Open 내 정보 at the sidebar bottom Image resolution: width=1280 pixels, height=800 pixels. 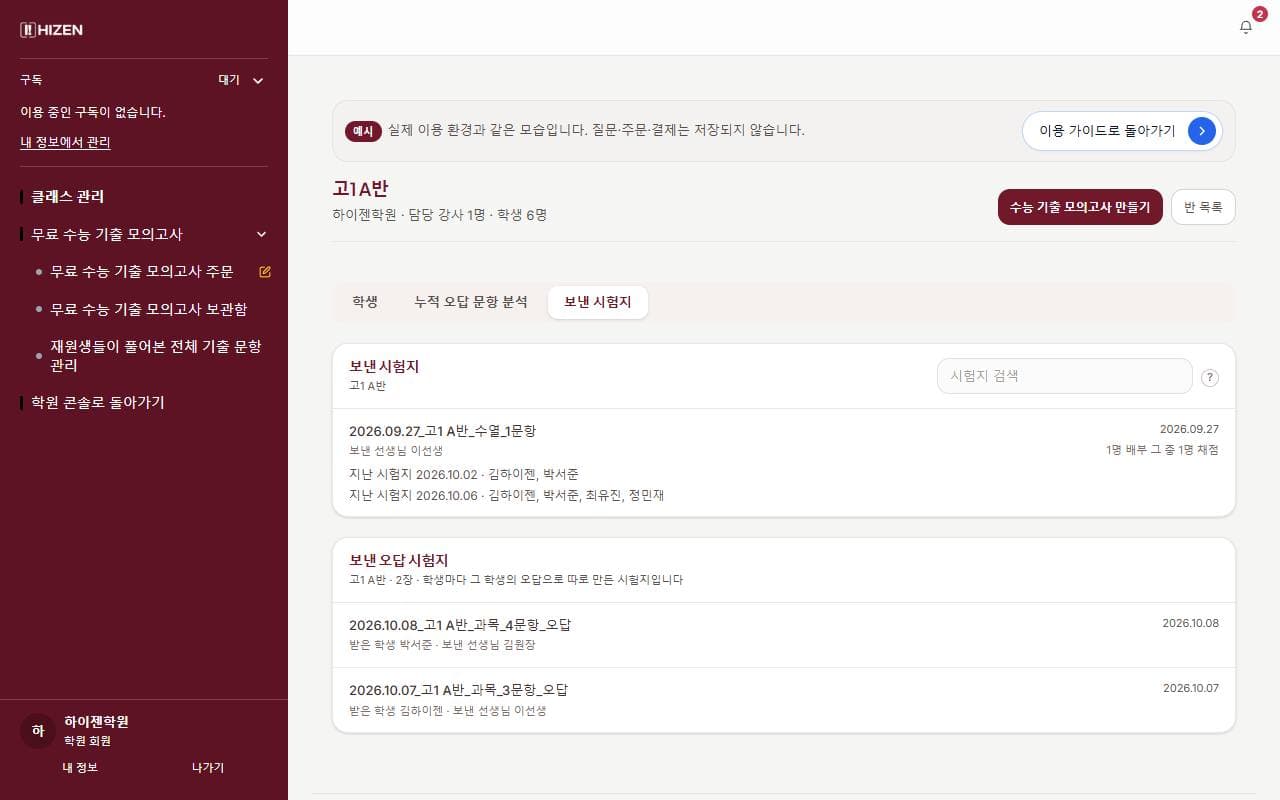coord(80,767)
